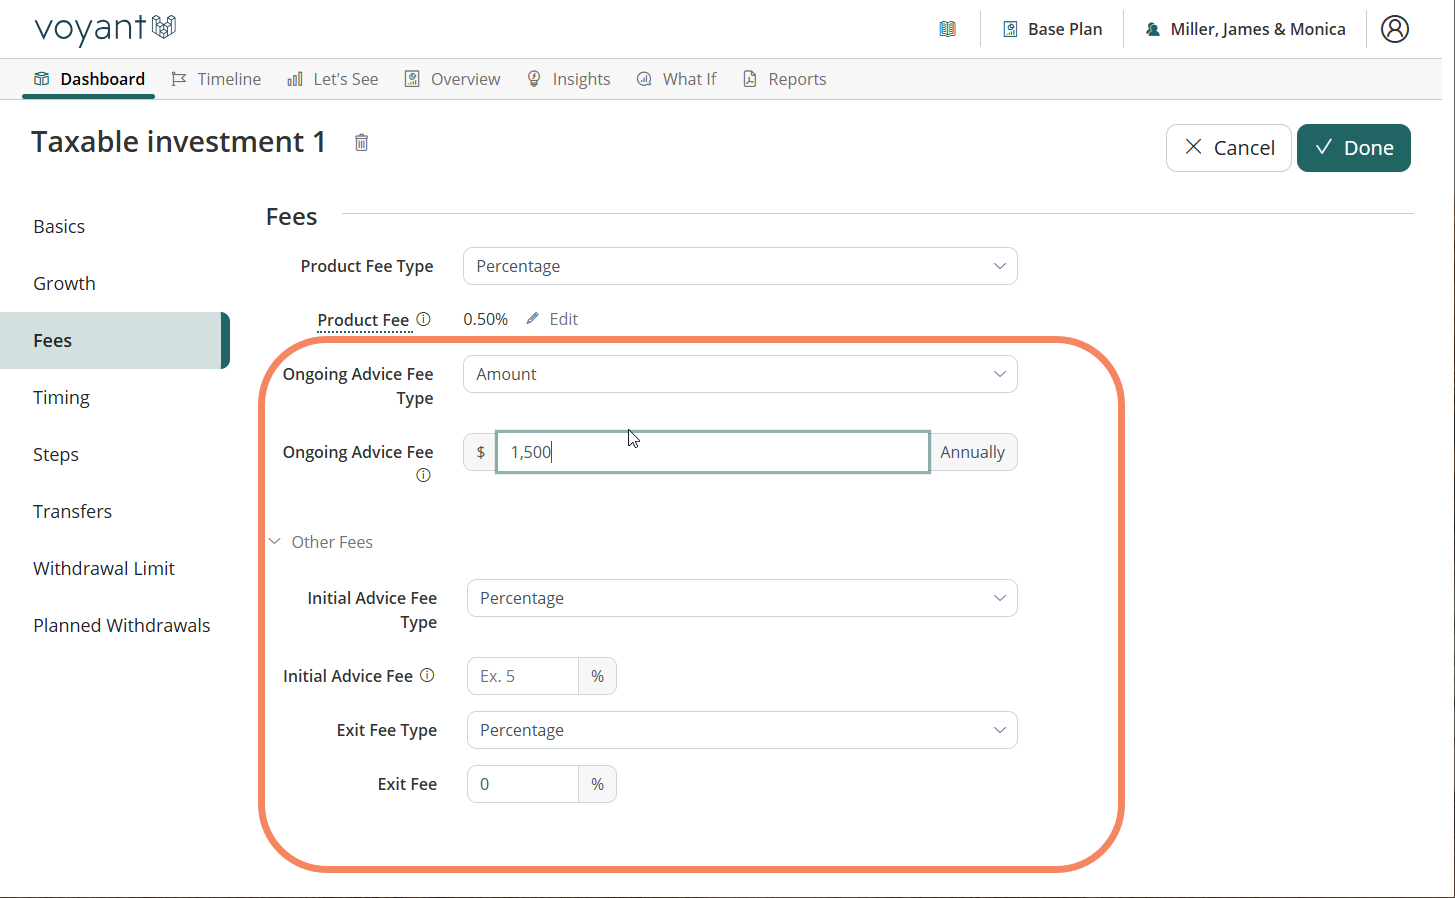Screen dimensions: 1455x898
Task: Click the Exit Fee input field
Action: (x=523, y=784)
